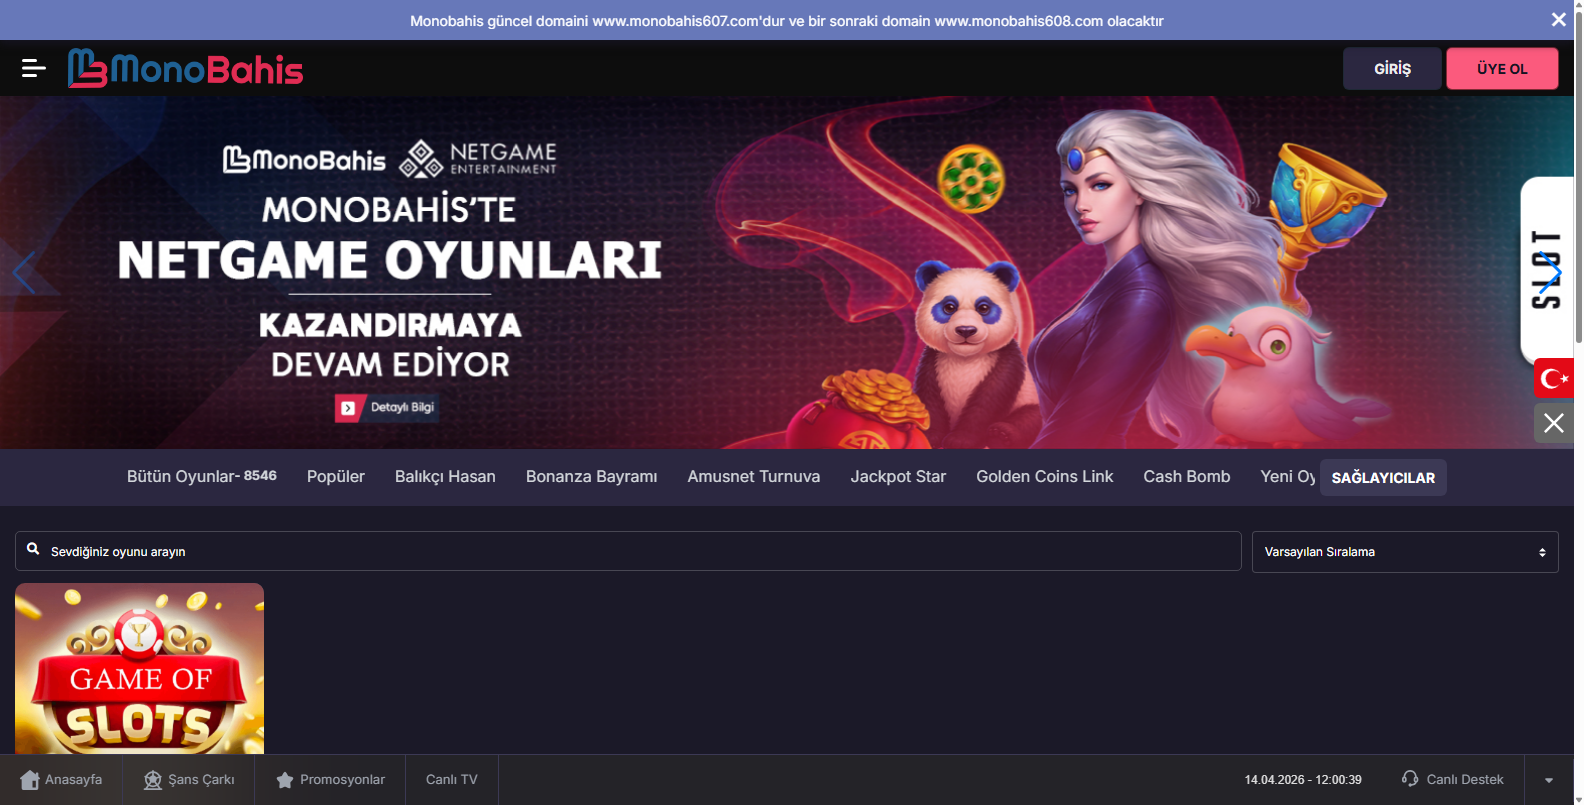Screen dimensions: 1584x805
Task: Dismiss the domain announcement bar
Action: 1558,20
